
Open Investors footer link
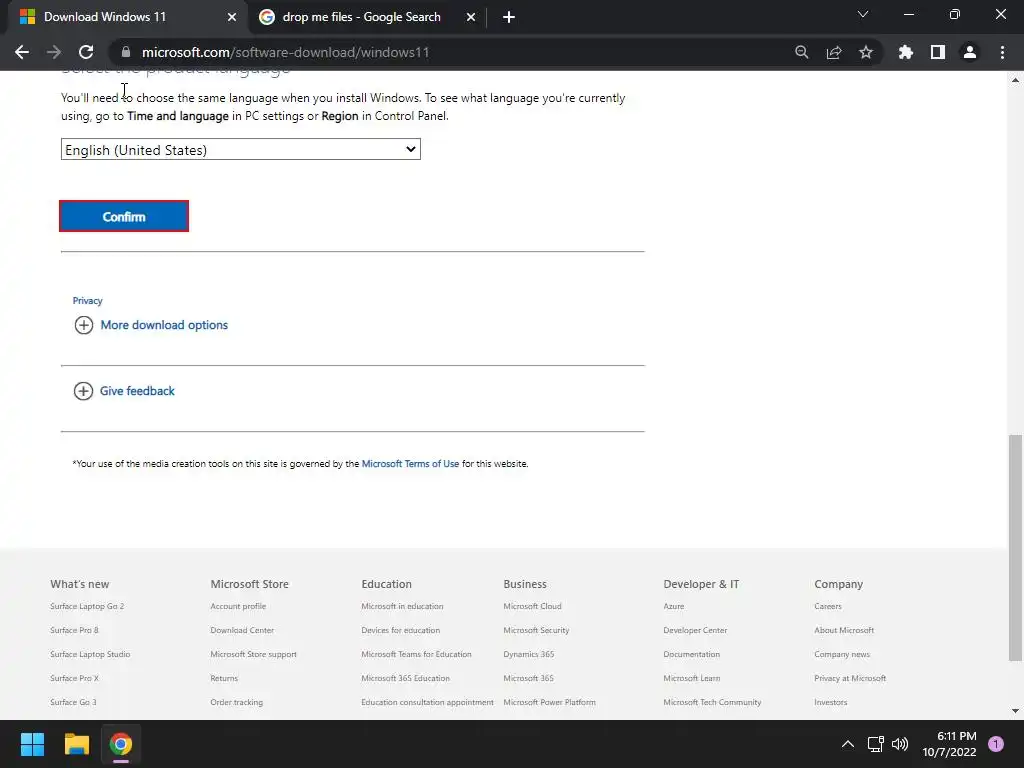coord(830,703)
